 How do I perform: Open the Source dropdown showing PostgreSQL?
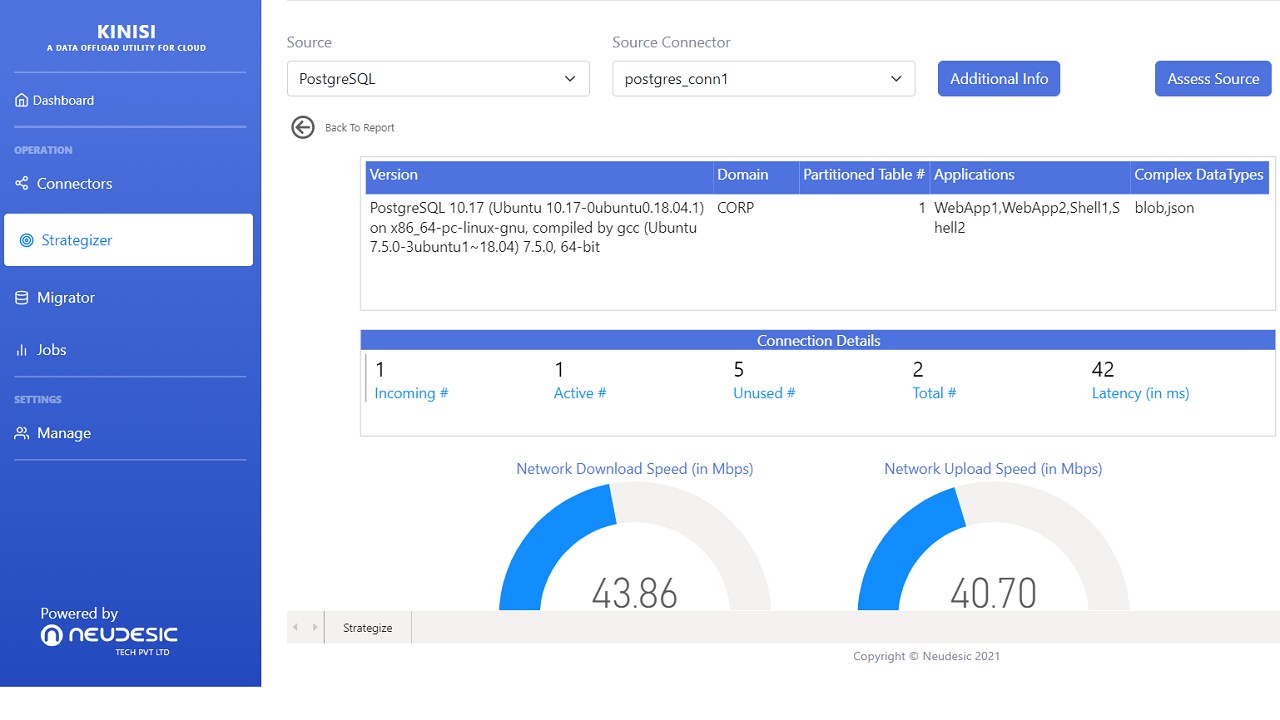[438, 79]
